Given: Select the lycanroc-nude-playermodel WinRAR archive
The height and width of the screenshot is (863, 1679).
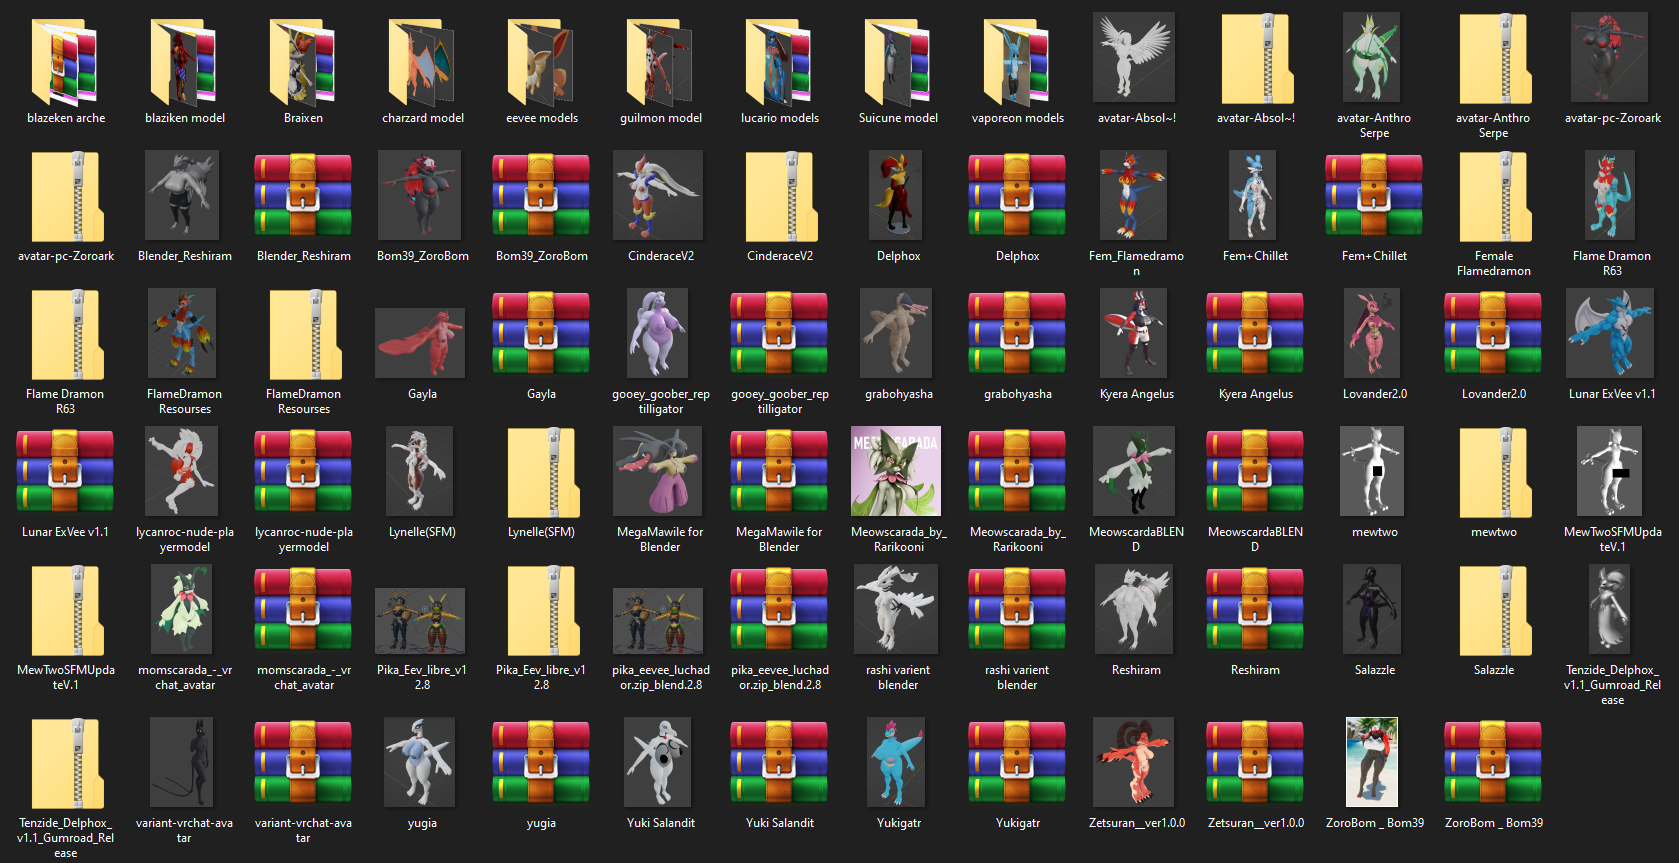Looking at the screenshot, I should [303, 472].
